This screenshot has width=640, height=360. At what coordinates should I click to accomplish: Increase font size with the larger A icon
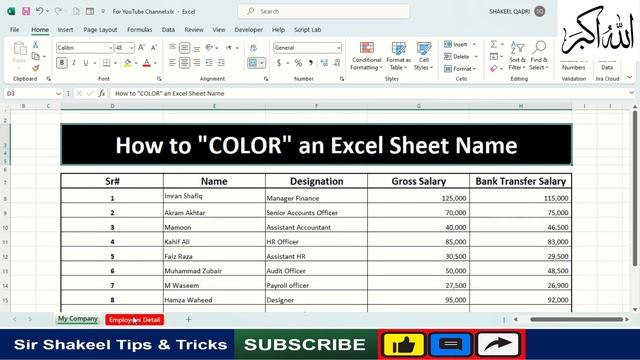[142, 48]
